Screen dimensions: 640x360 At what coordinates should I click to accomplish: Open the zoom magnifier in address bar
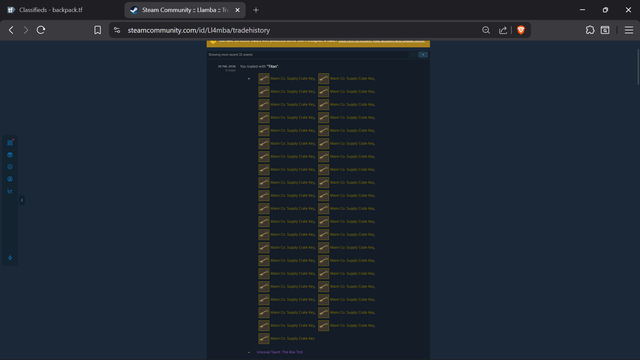point(486,30)
